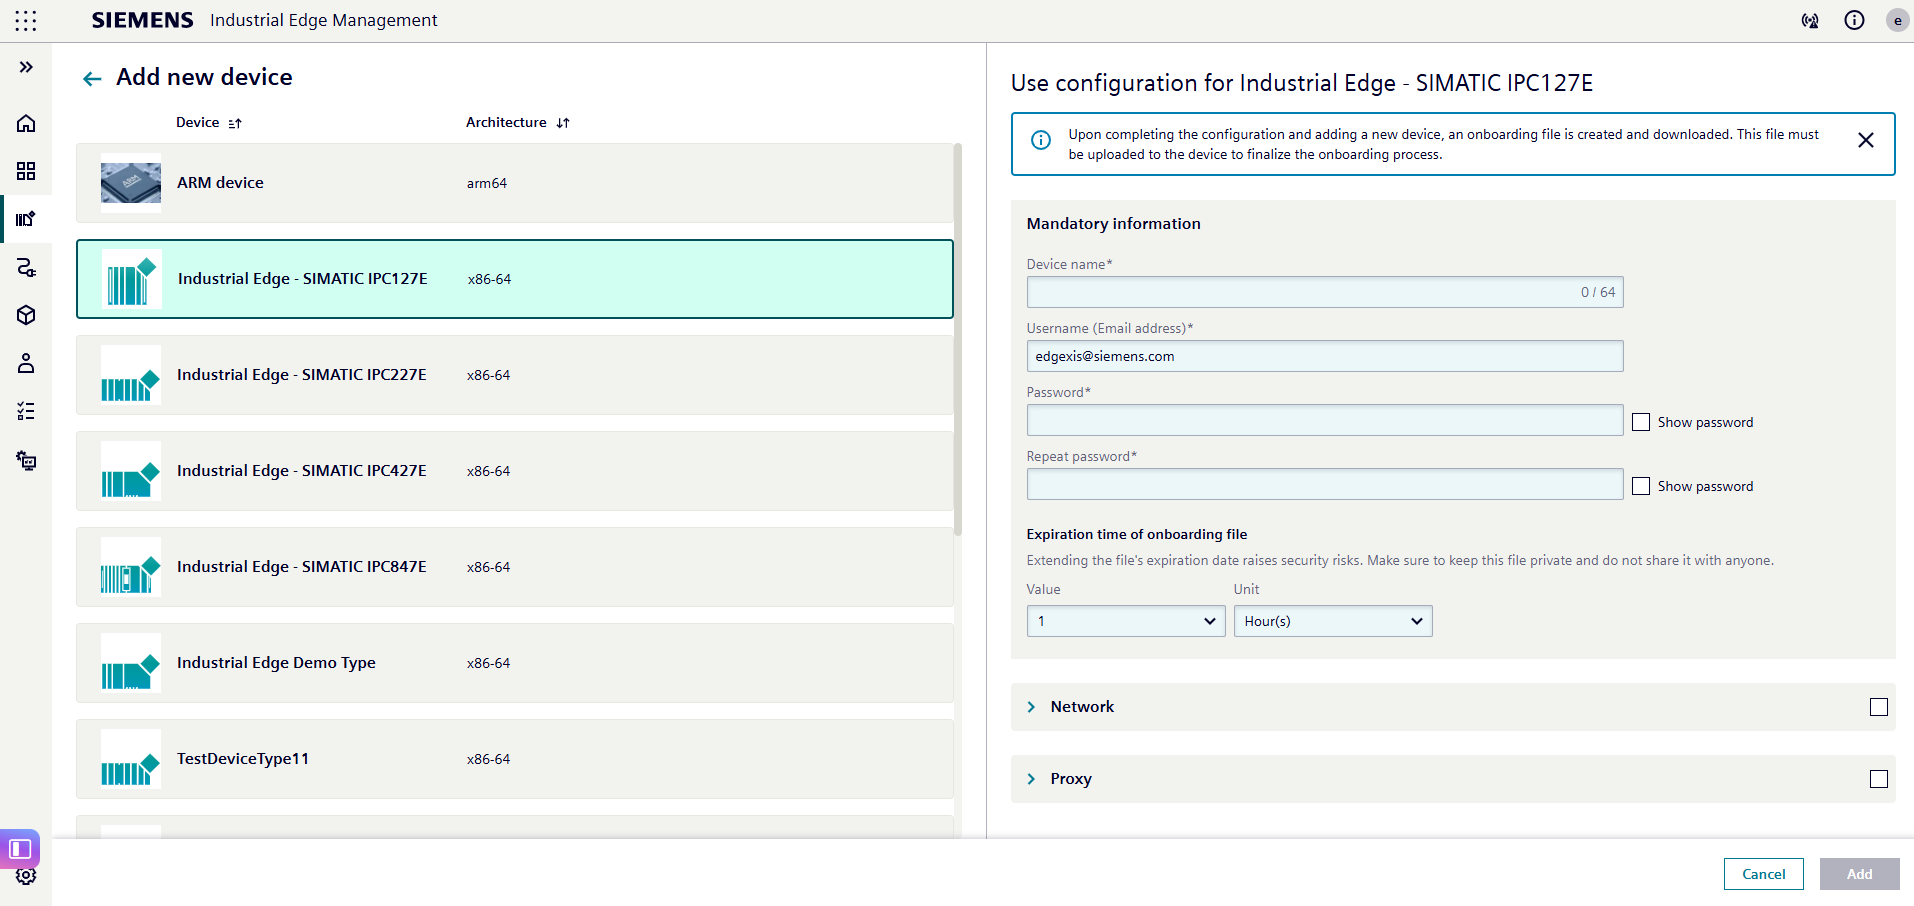
Task: Open the connections icon in sidebar
Action: [26, 267]
